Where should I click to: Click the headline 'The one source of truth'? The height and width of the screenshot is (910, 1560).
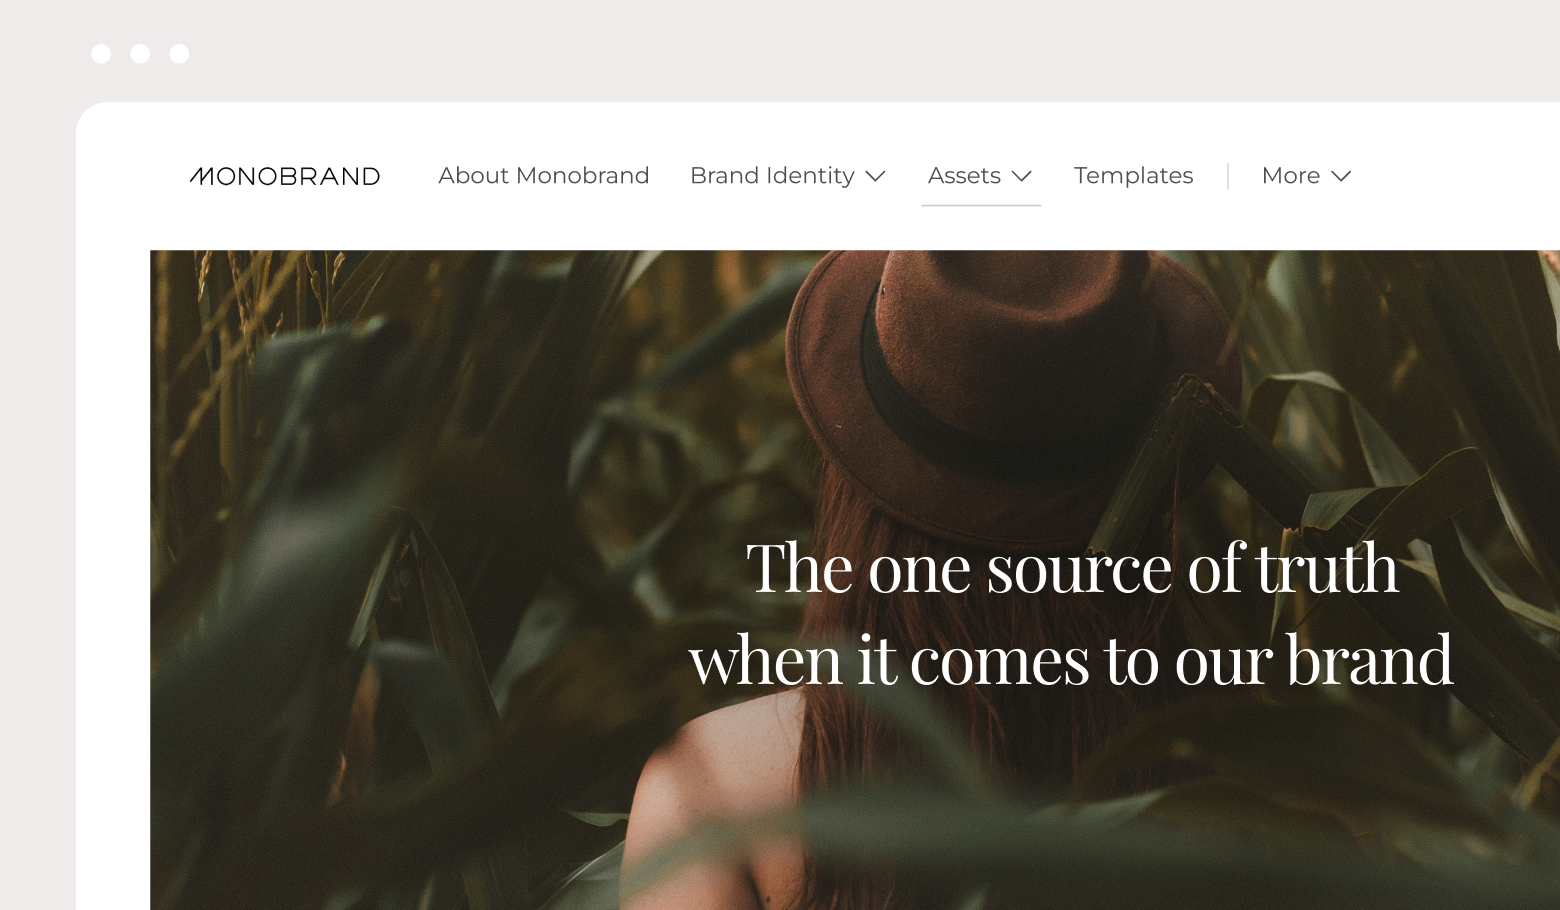click(1072, 568)
